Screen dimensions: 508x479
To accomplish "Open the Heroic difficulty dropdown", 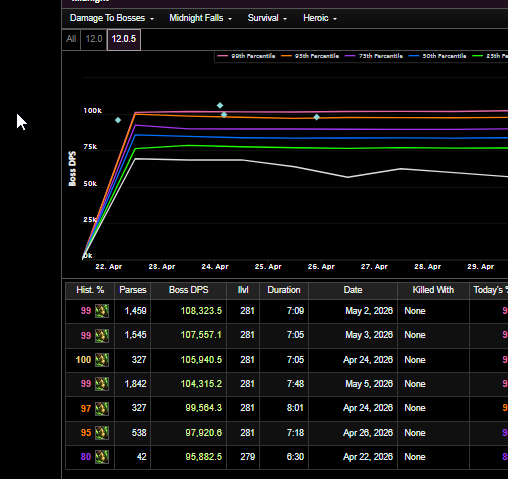I will [x=320, y=18].
